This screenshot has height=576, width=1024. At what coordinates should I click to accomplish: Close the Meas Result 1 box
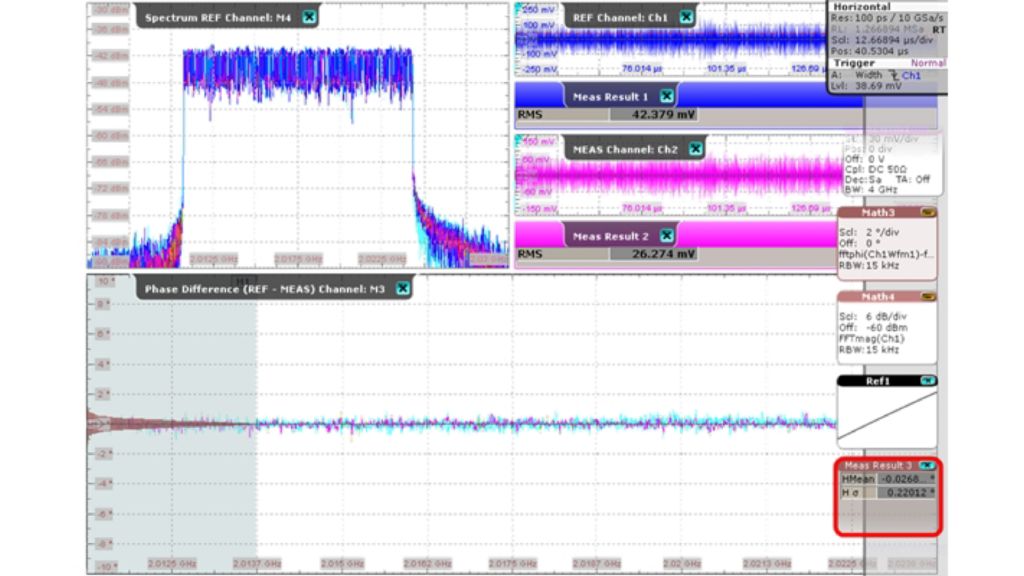tap(667, 96)
